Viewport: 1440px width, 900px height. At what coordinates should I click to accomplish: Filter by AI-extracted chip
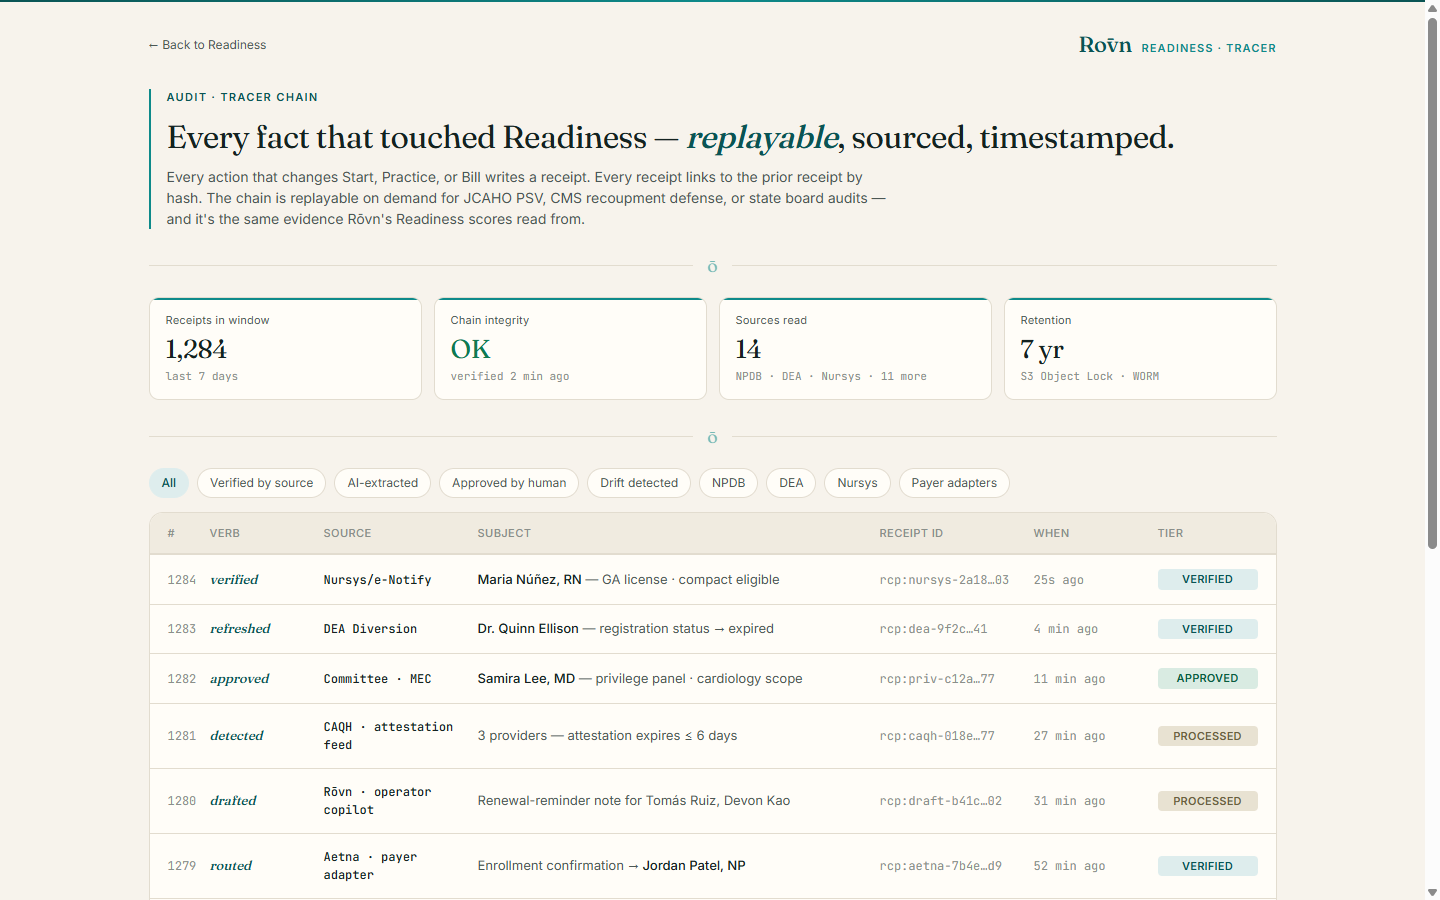point(383,483)
